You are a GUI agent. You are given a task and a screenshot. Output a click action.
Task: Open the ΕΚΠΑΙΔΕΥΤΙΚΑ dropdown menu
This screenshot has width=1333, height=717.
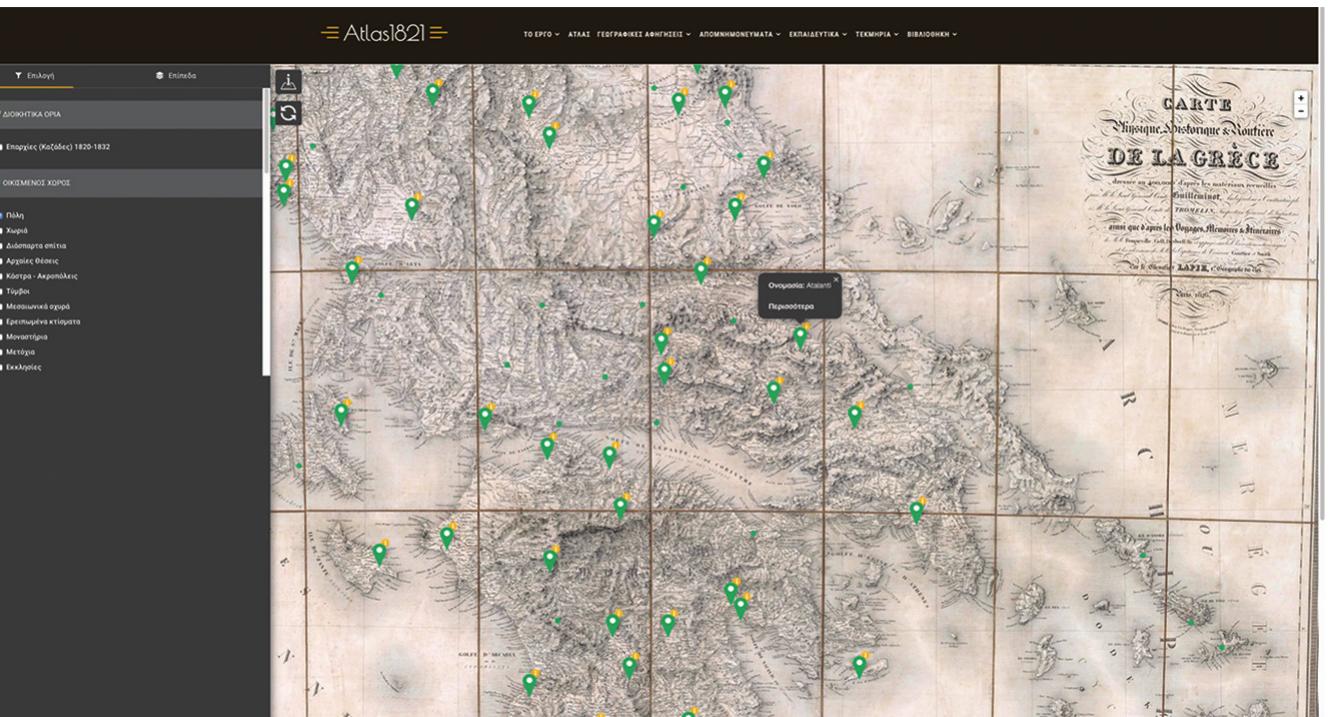coord(818,34)
